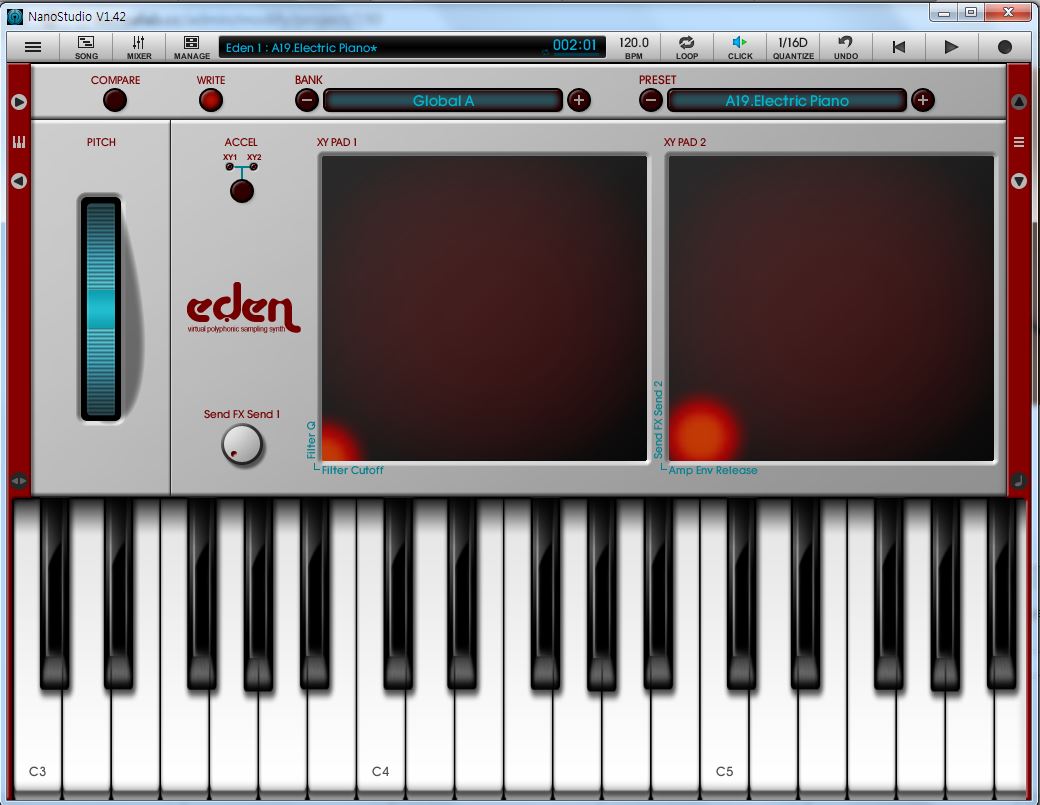Start recording with the Record button

pos(1005,47)
